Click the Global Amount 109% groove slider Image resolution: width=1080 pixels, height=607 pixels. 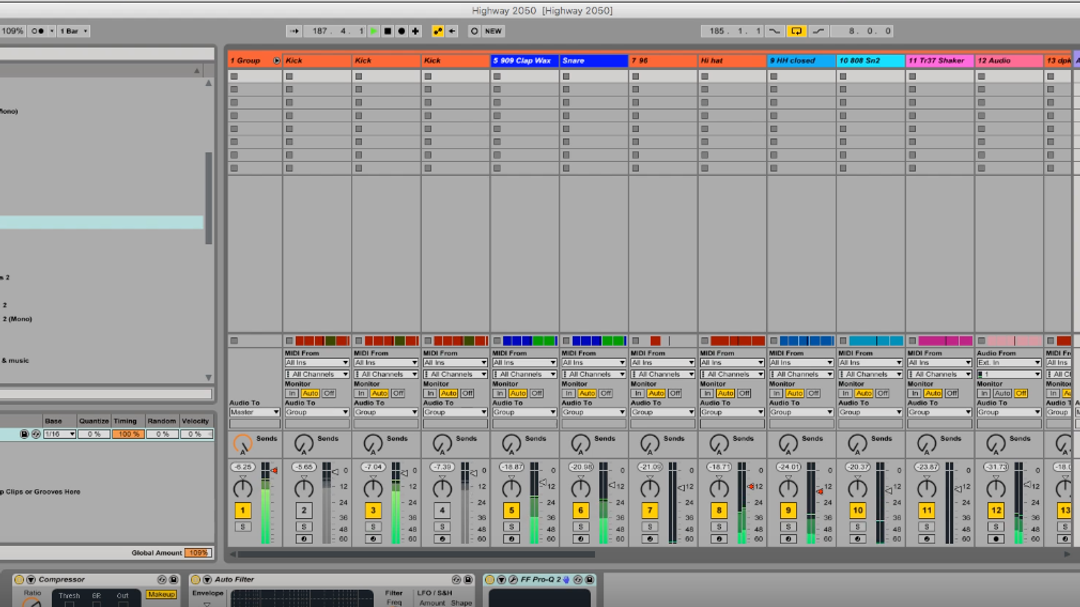pos(197,553)
